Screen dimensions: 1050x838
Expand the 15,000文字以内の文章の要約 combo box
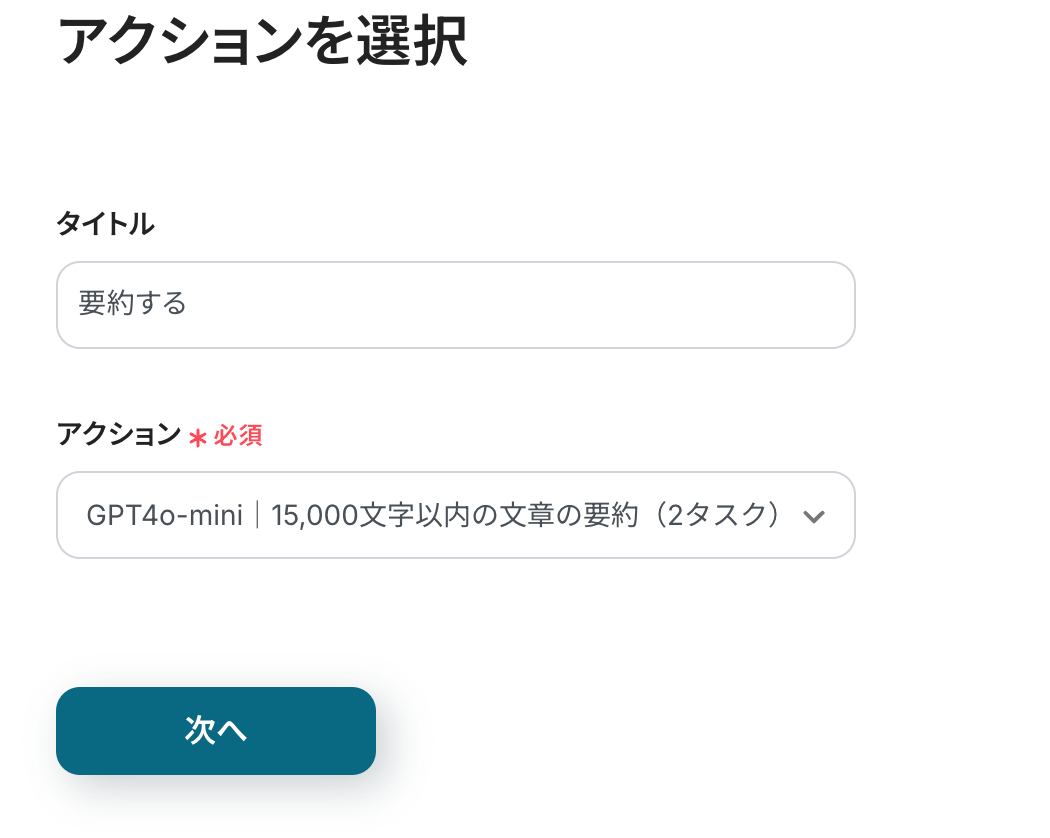pos(455,515)
